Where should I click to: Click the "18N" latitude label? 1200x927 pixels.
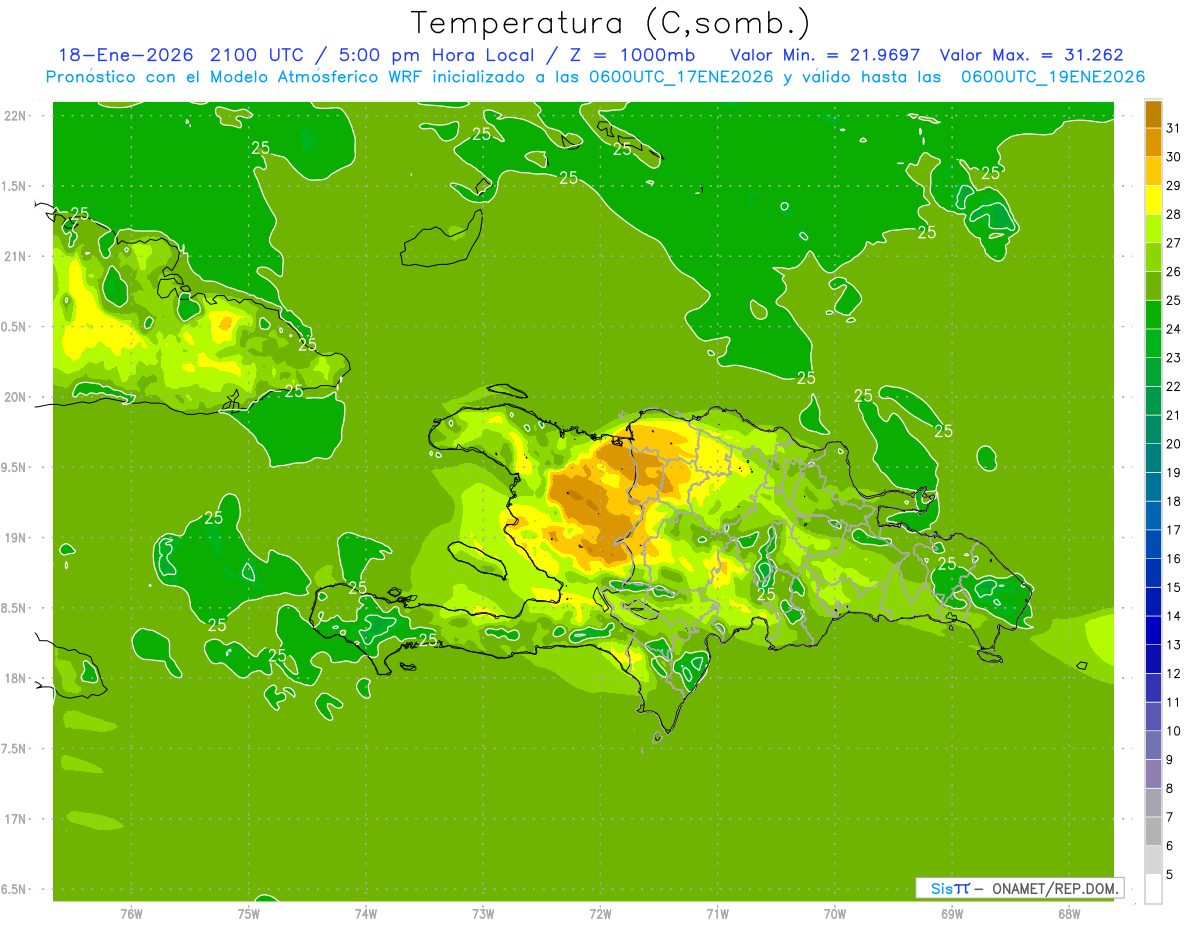tap(15, 678)
